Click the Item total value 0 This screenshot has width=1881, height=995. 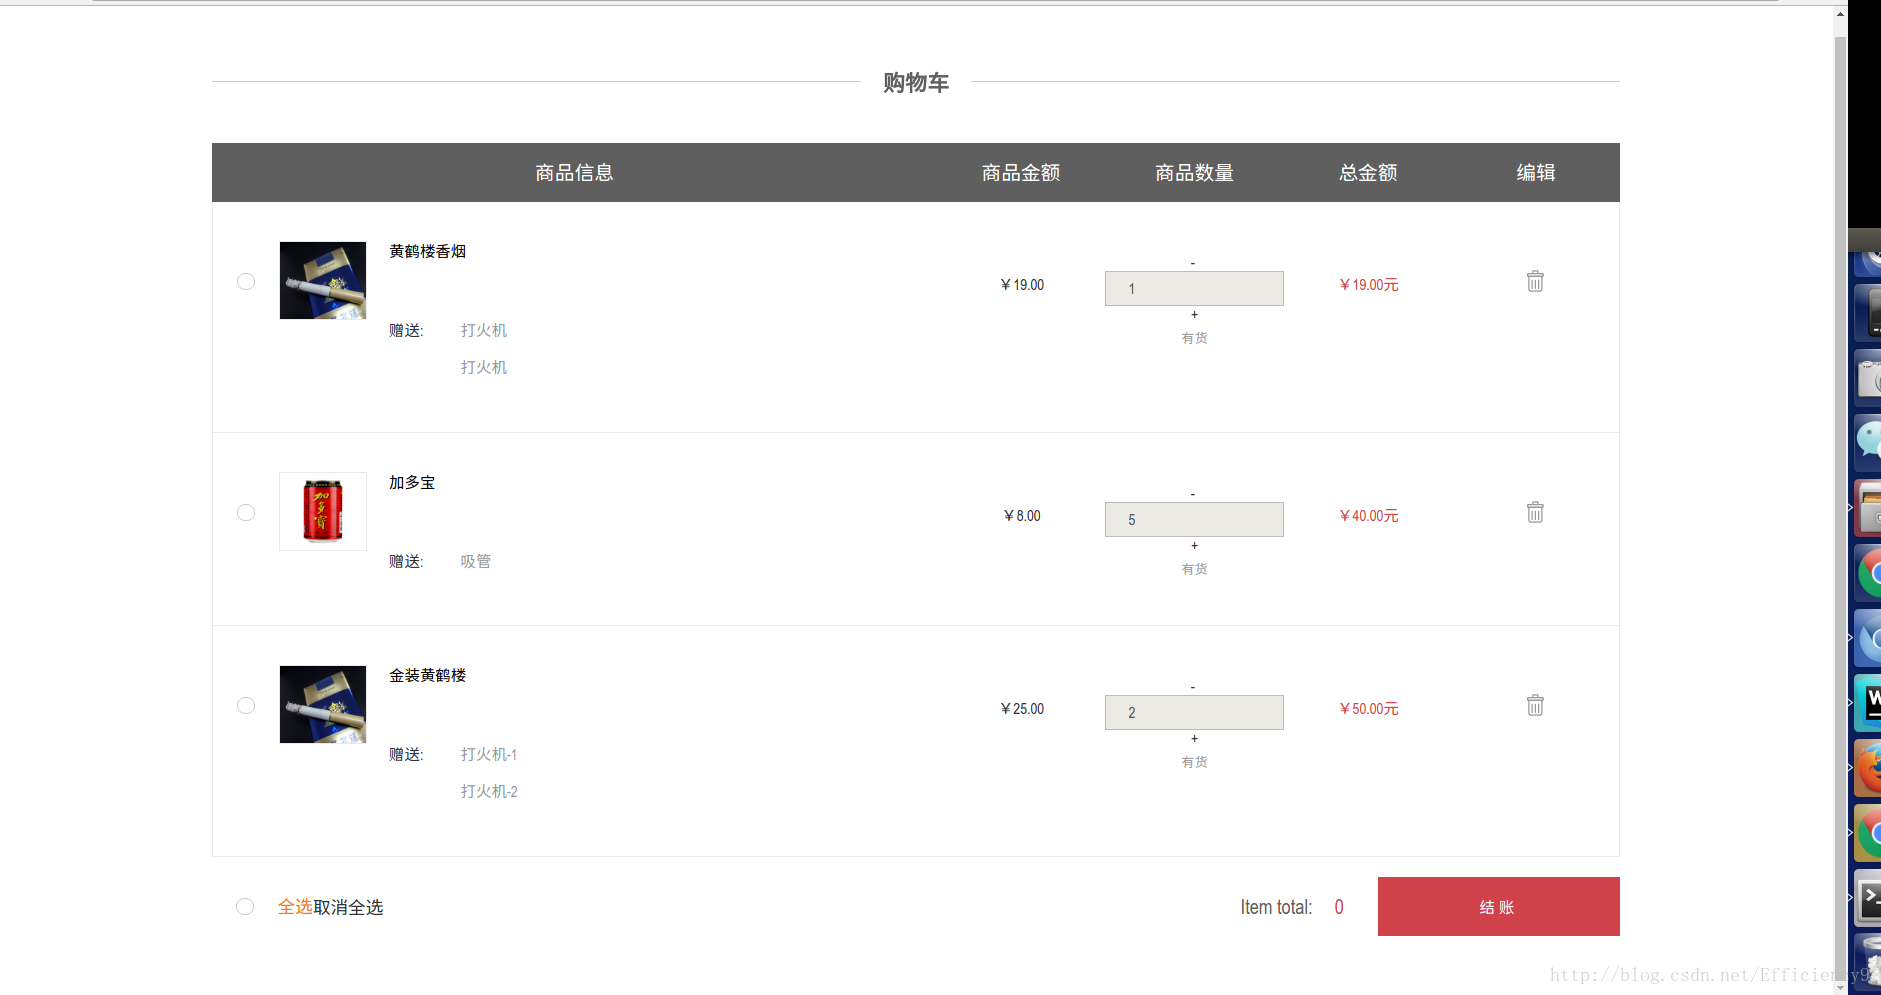(x=1339, y=907)
